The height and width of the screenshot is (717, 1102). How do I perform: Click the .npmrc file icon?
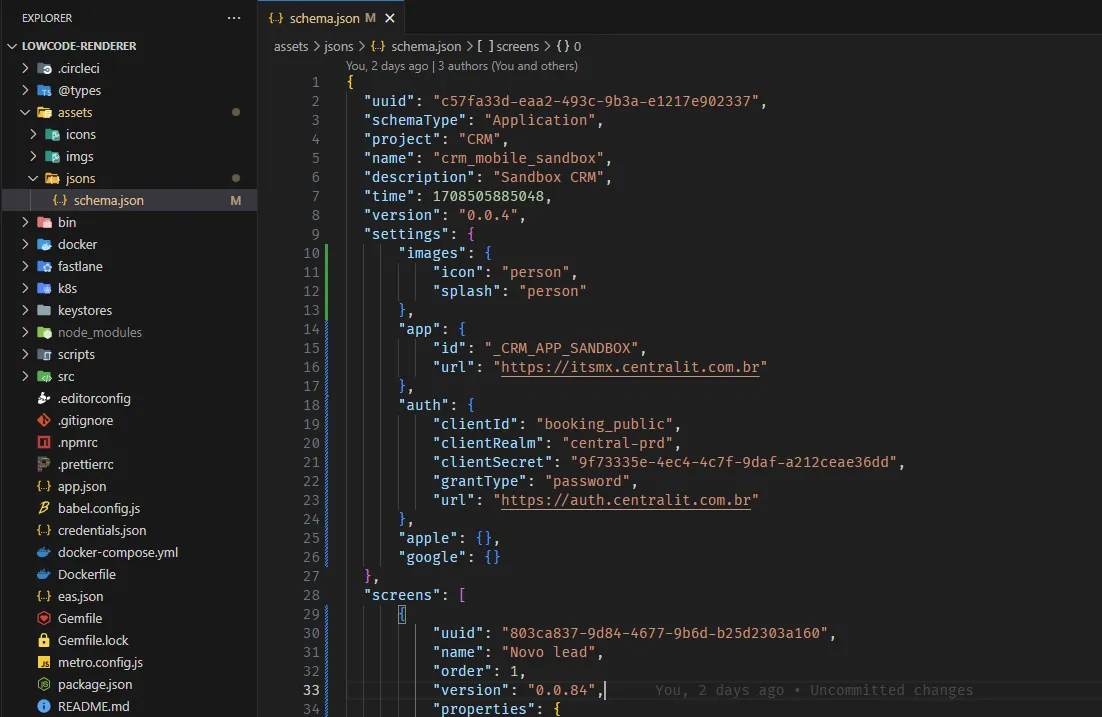(x=44, y=442)
